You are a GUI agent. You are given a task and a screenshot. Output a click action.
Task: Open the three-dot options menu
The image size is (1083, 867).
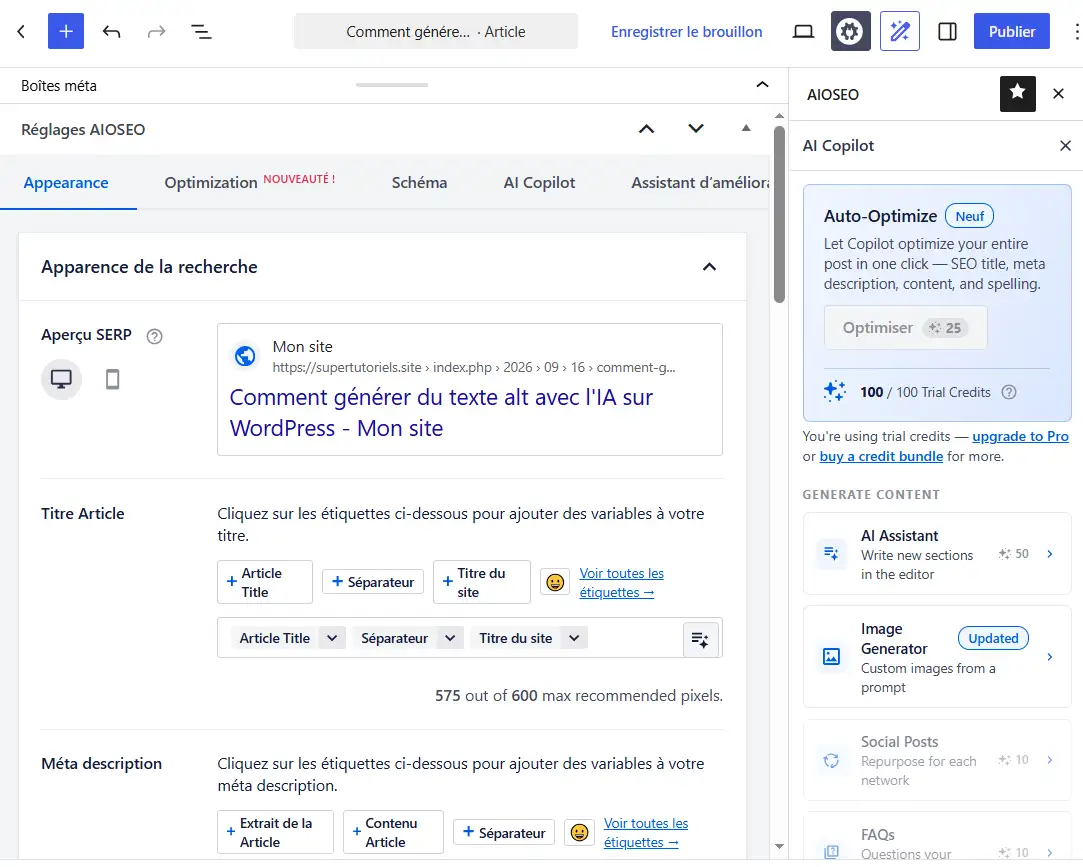pyautogui.click(x=1076, y=32)
